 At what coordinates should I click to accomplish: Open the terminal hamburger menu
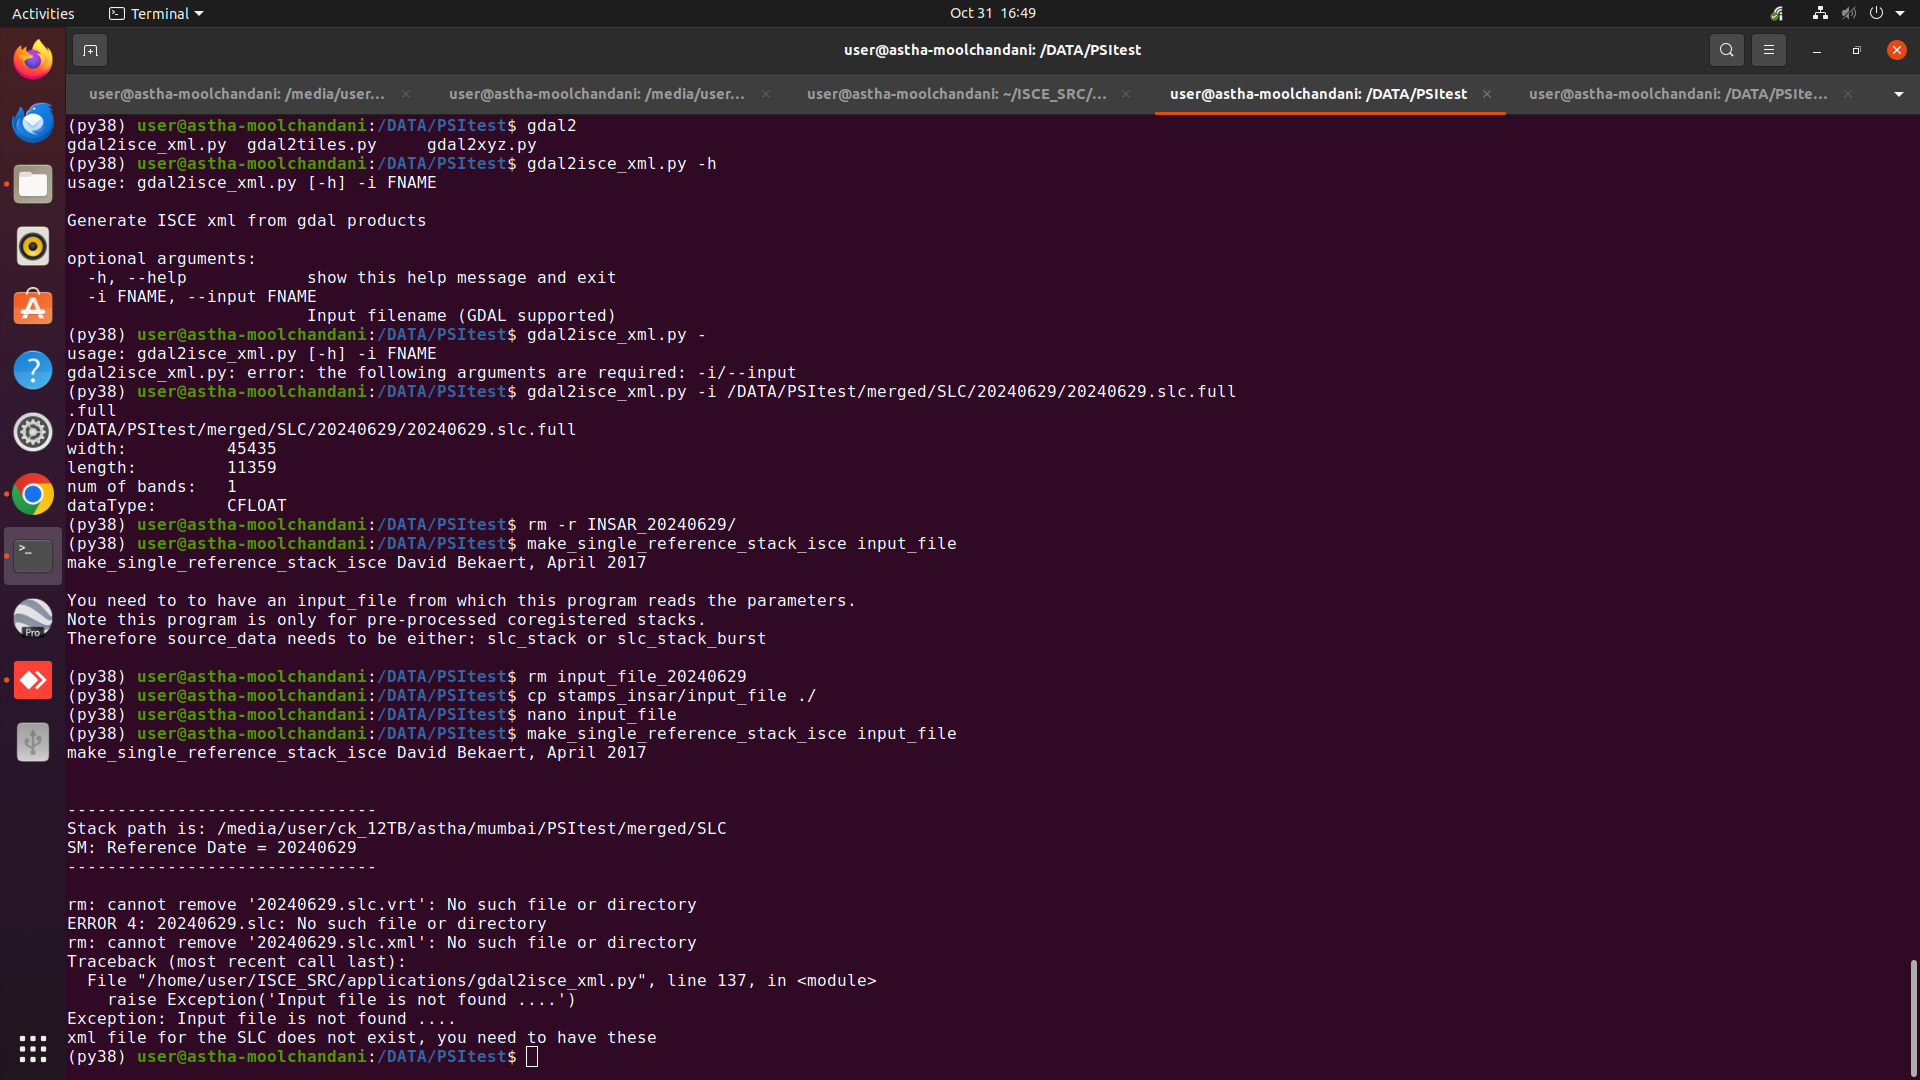[x=1768, y=50]
